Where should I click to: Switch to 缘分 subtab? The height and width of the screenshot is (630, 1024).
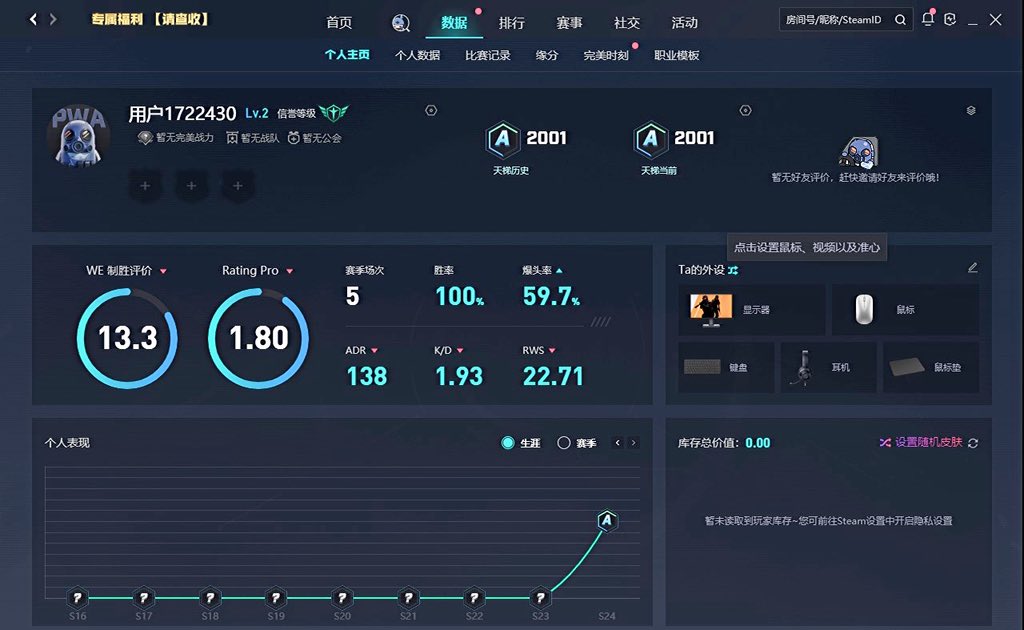[547, 55]
